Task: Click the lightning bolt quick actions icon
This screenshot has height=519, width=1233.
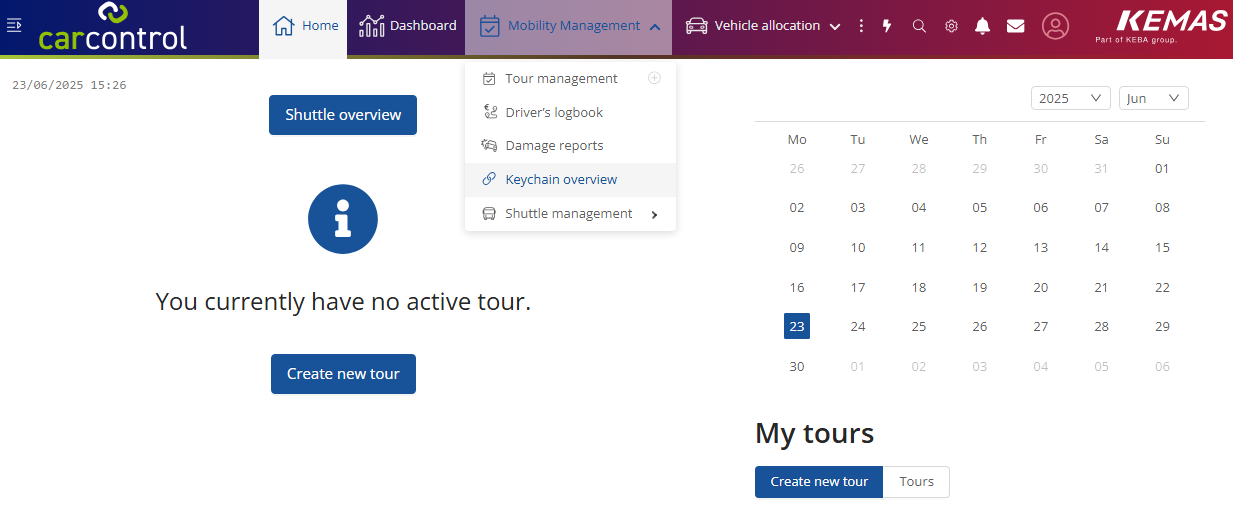Action: pos(887,26)
